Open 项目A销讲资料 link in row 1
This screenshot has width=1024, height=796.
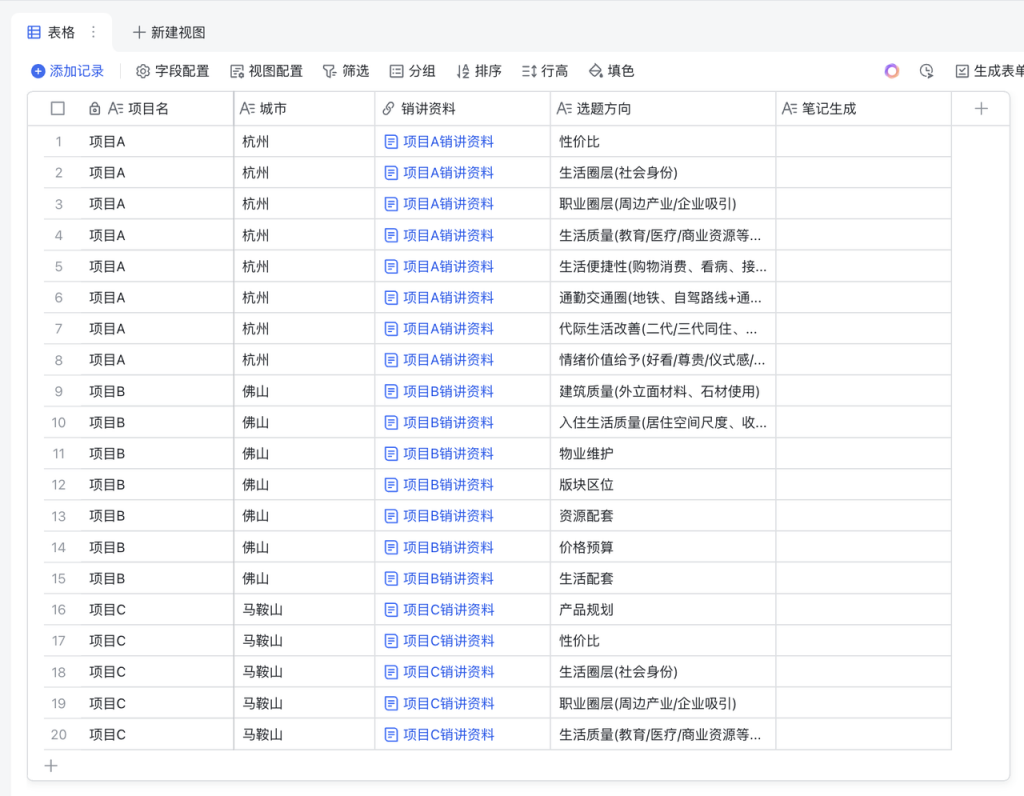[448, 142]
